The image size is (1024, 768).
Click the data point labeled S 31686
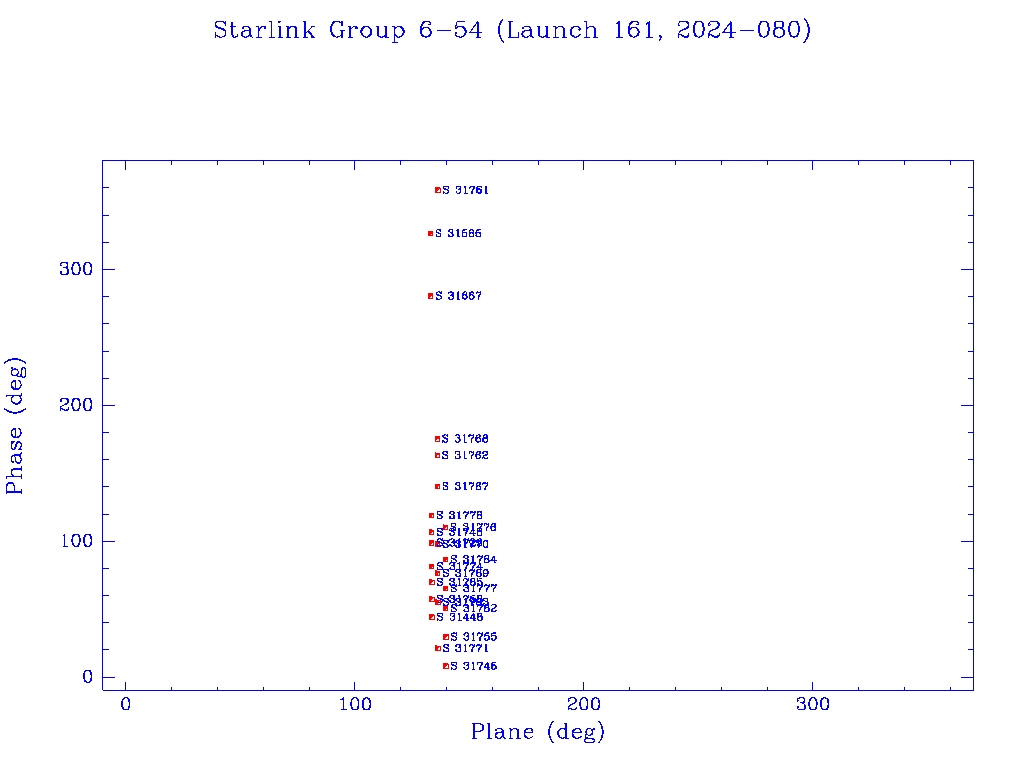(430, 233)
